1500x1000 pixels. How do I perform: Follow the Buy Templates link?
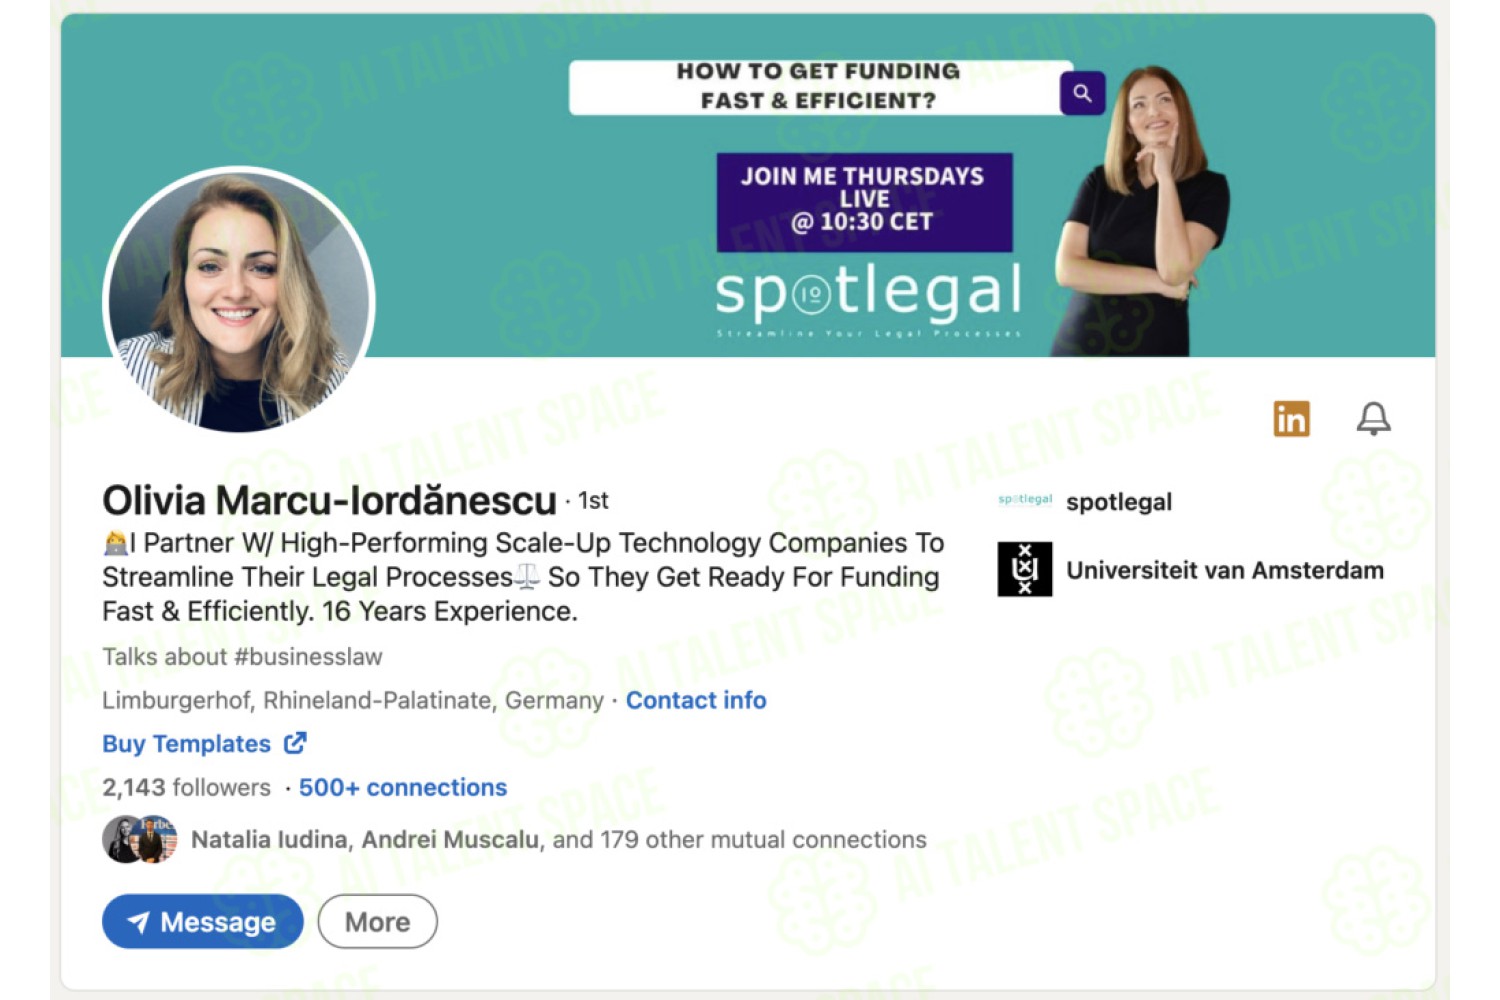[186, 744]
